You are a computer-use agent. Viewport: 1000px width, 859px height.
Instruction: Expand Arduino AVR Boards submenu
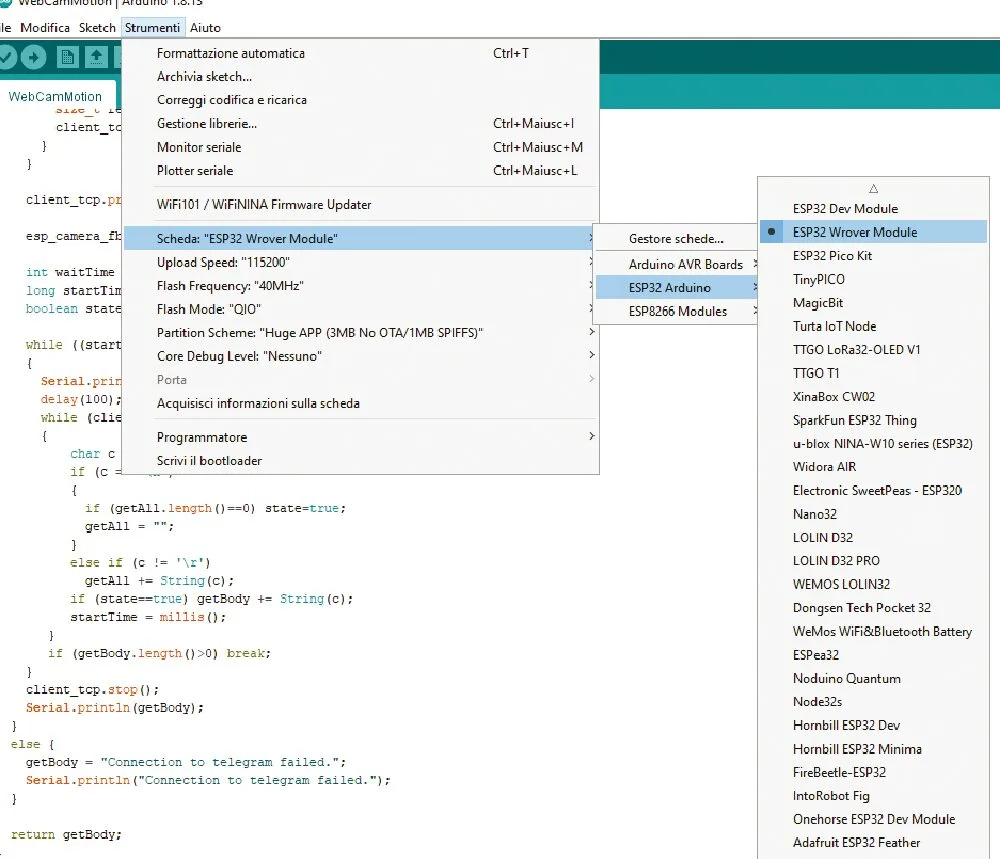tap(676, 265)
